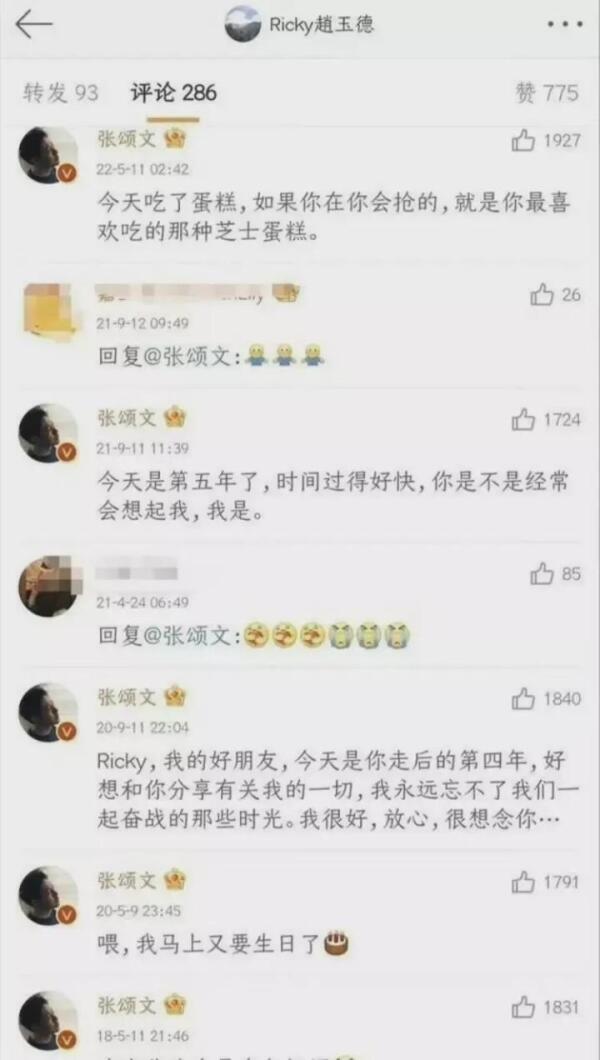The image size is (600, 1060).
Task: Open 张颂文 avatar on cheesecake comment
Action: click(47, 155)
